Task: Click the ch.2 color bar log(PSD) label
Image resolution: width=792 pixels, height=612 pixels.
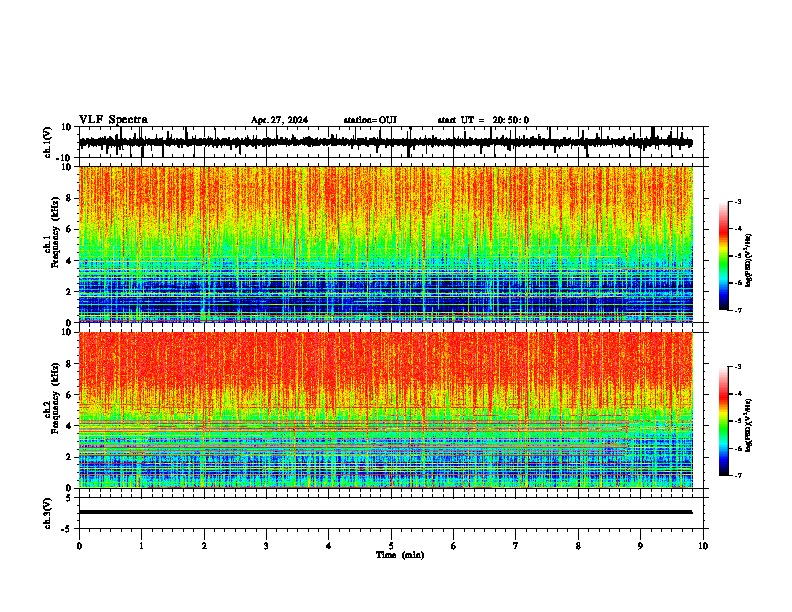Action: pos(748,426)
